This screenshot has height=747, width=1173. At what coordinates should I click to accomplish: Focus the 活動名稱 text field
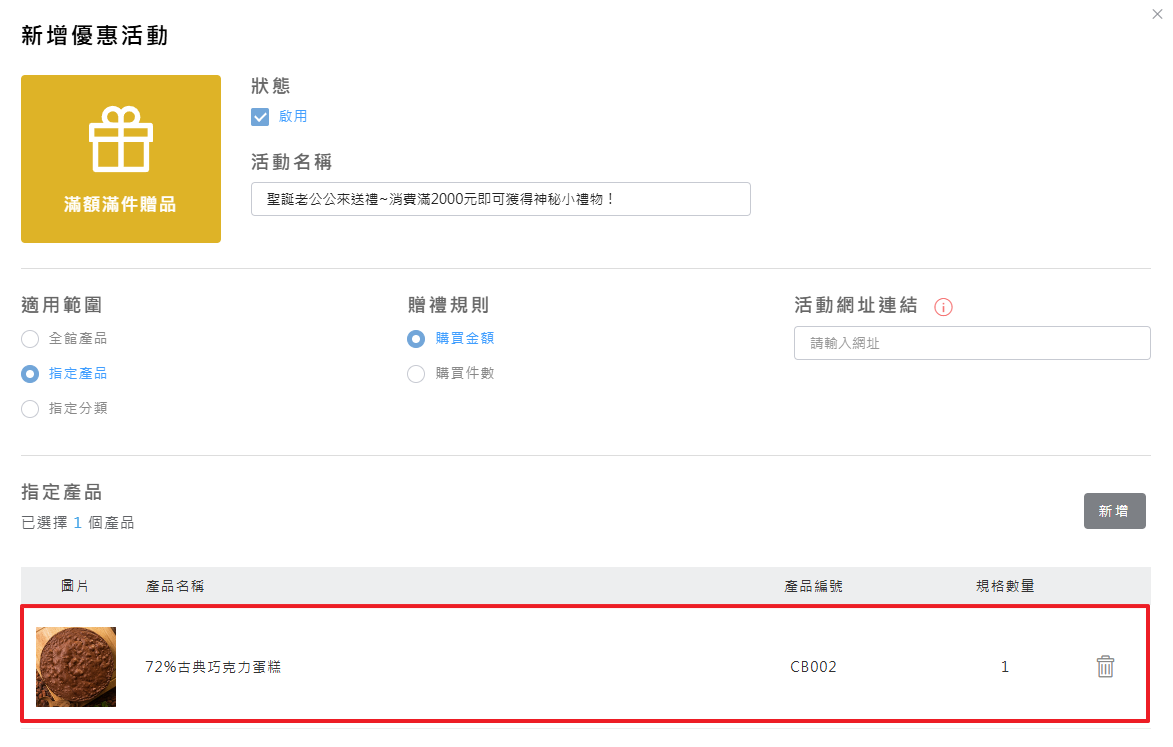click(500, 199)
